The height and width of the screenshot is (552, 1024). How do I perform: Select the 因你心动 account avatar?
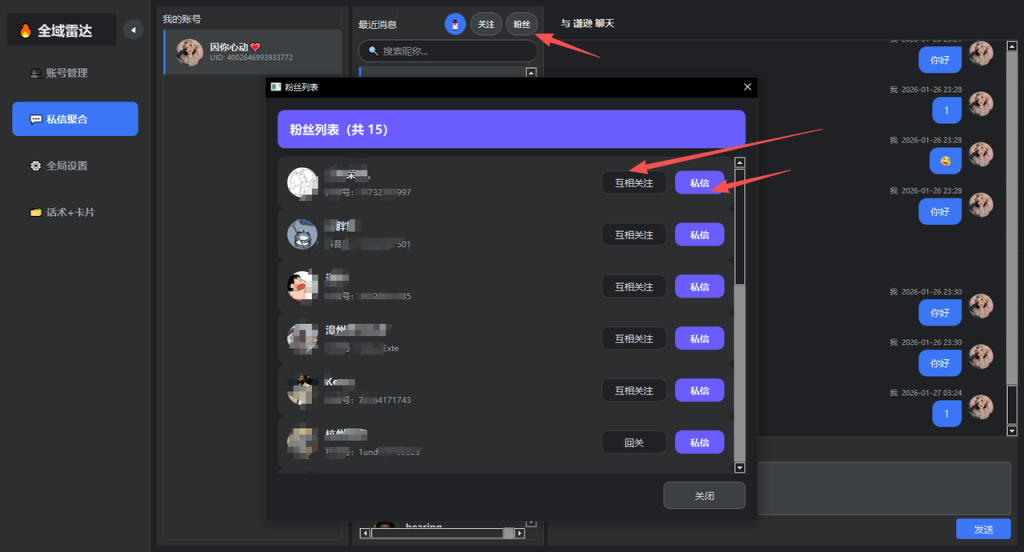coord(190,52)
